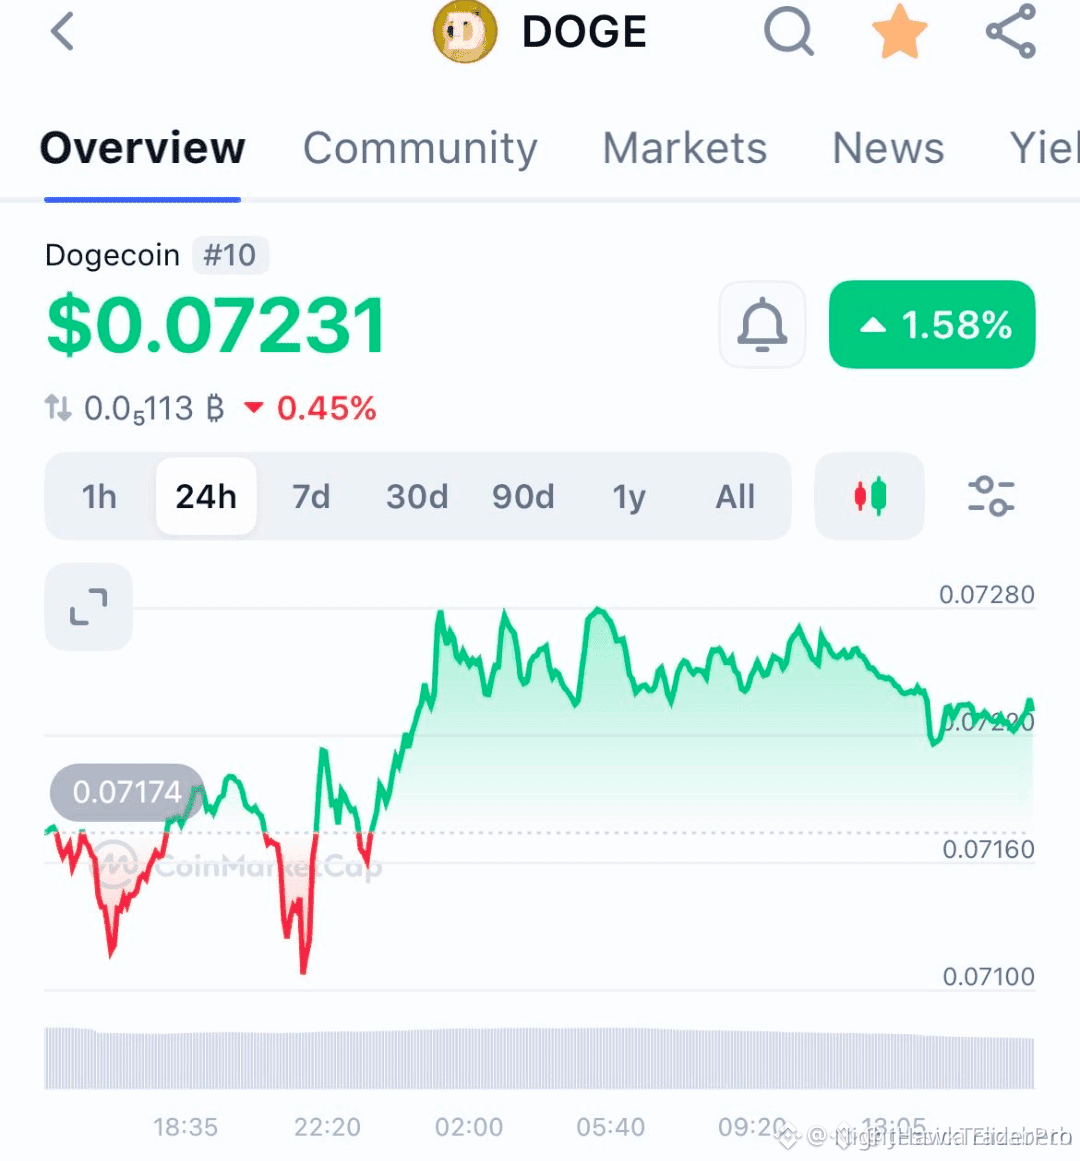Select the 7d time range

[311, 496]
